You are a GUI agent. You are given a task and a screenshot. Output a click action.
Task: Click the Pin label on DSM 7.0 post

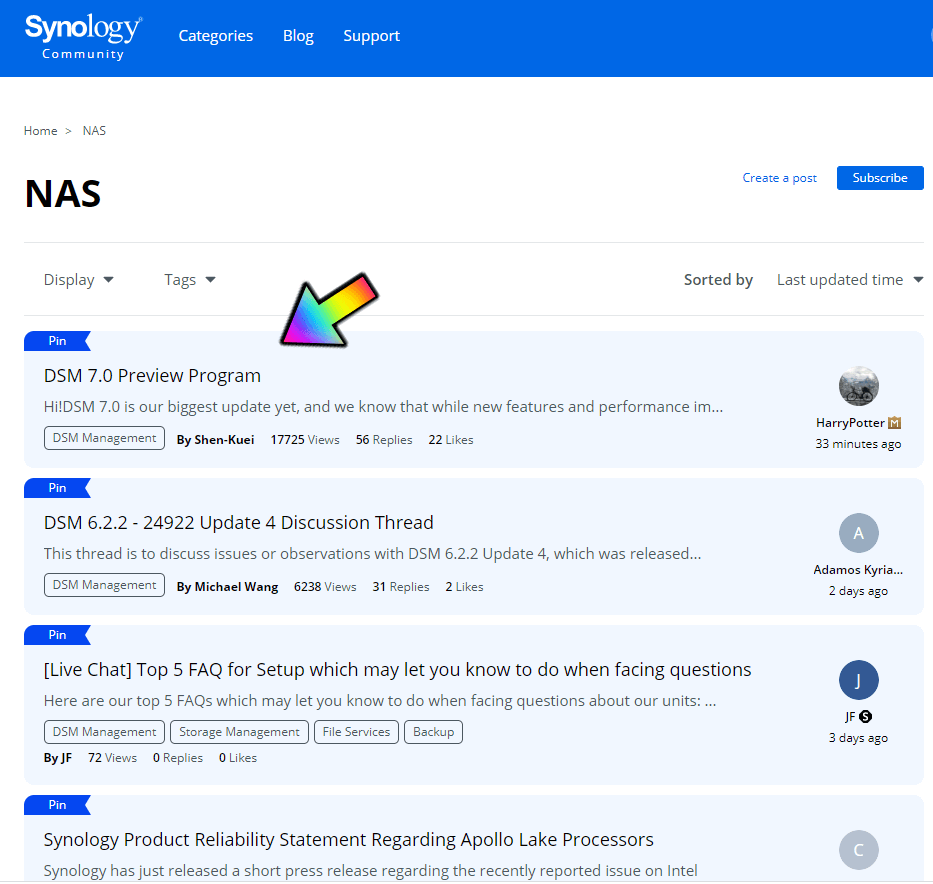pos(57,341)
